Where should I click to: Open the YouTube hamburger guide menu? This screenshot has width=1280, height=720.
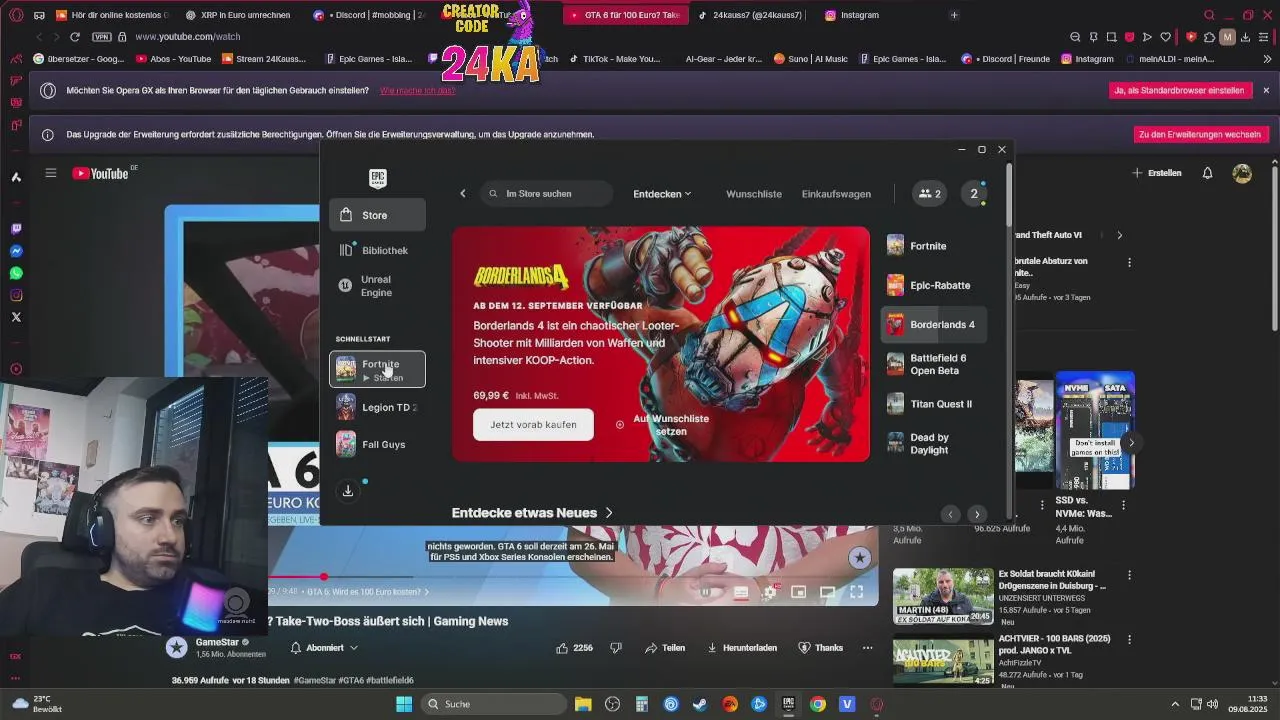51,173
